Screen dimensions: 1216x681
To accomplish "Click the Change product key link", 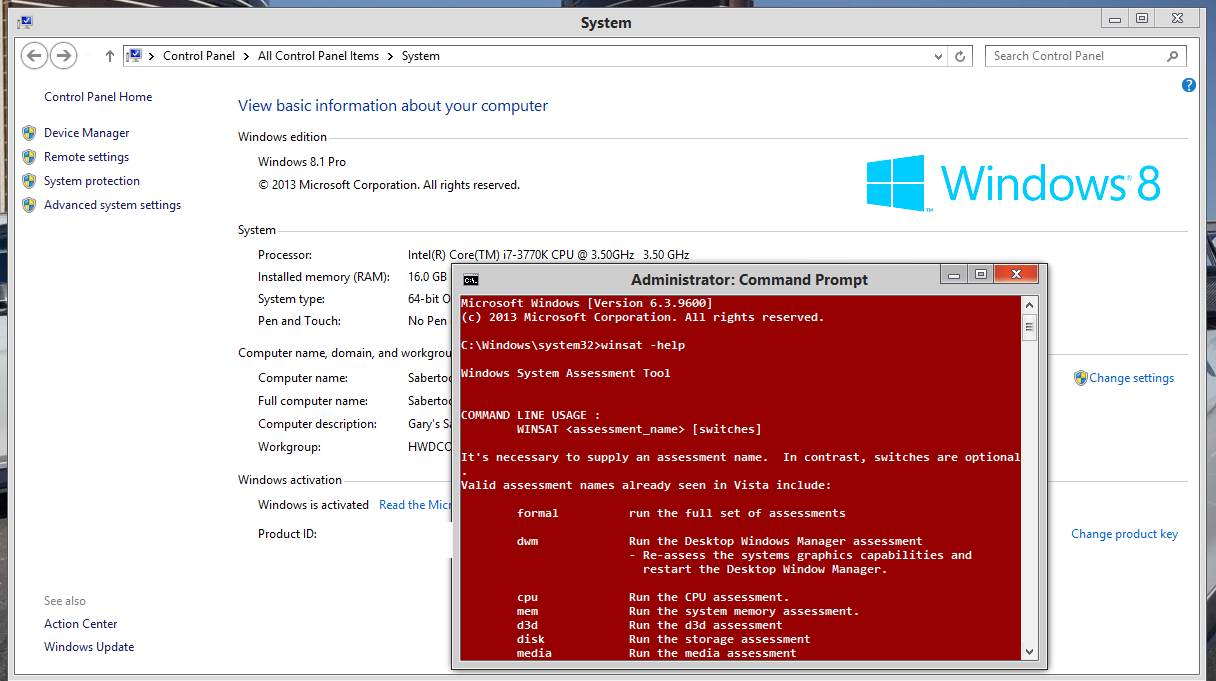I will click(1124, 533).
